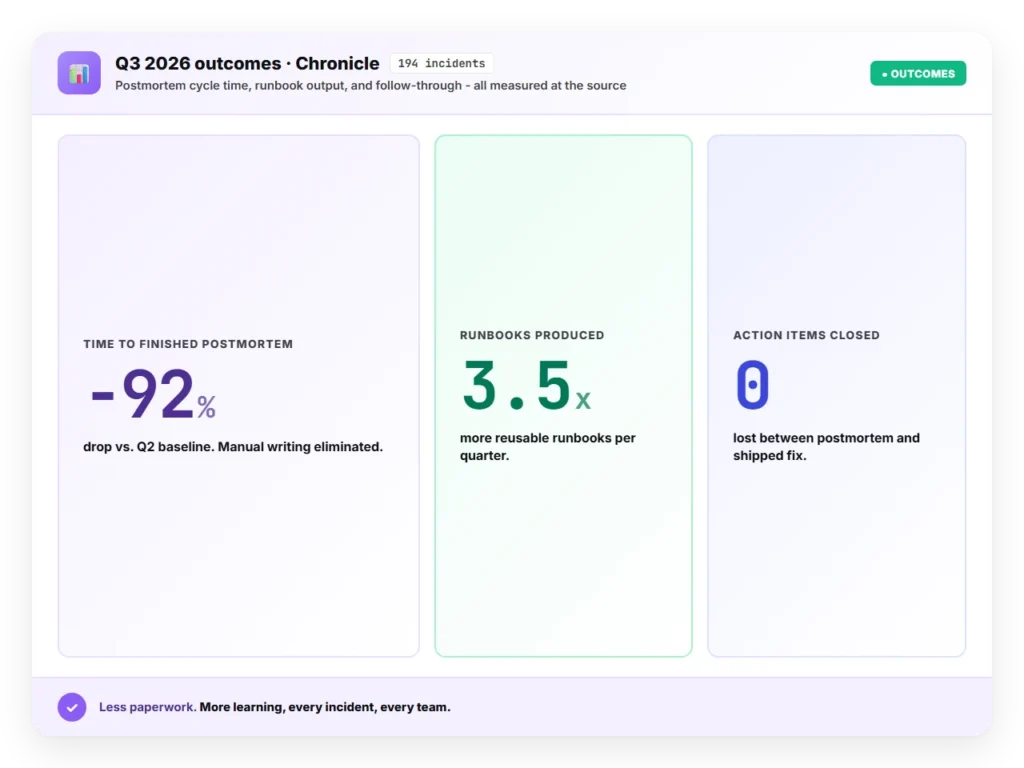1024x768 pixels.
Task: Select the Q3 2026 outcomes · Chronicle title
Action: click(x=247, y=63)
